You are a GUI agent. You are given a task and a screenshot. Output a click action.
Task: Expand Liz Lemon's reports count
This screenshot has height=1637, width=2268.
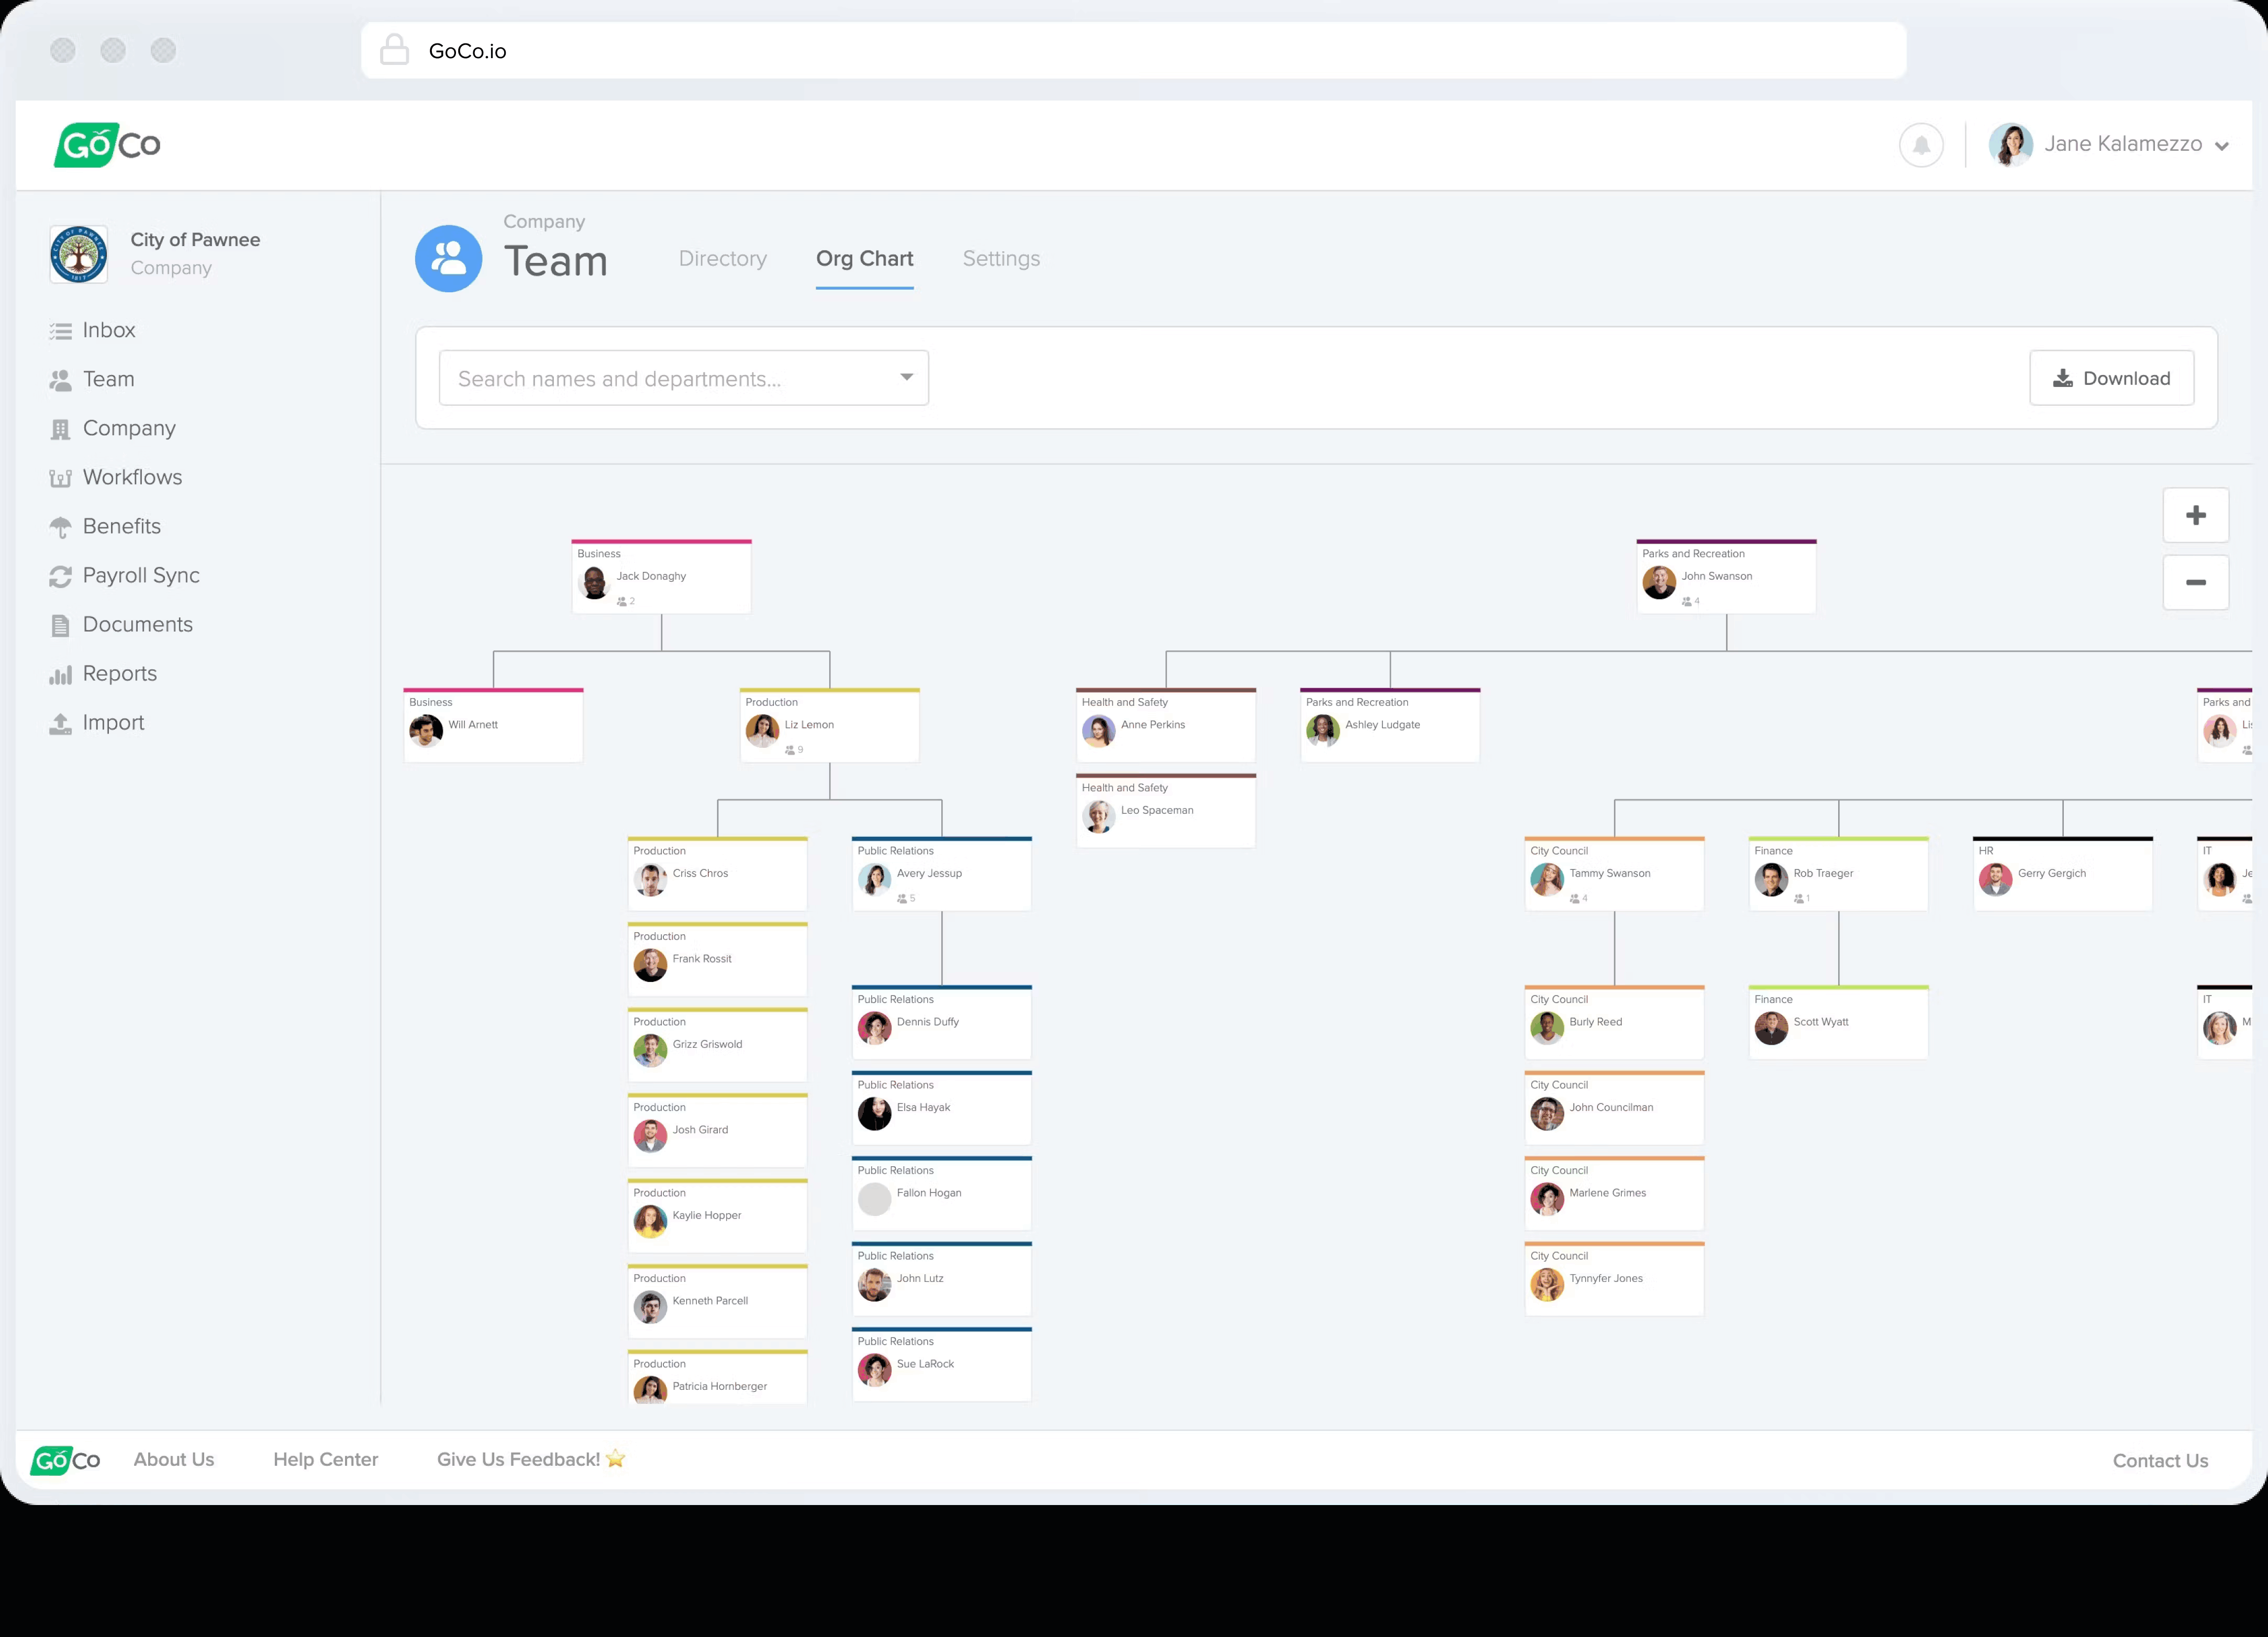[794, 749]
